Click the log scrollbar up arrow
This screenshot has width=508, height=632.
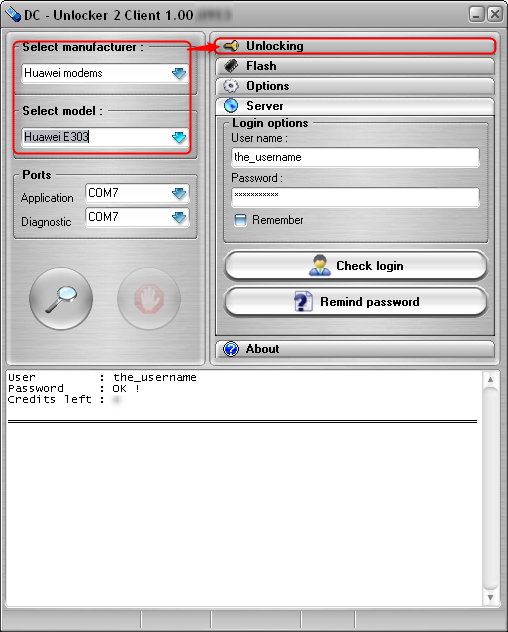pos(490,379)
